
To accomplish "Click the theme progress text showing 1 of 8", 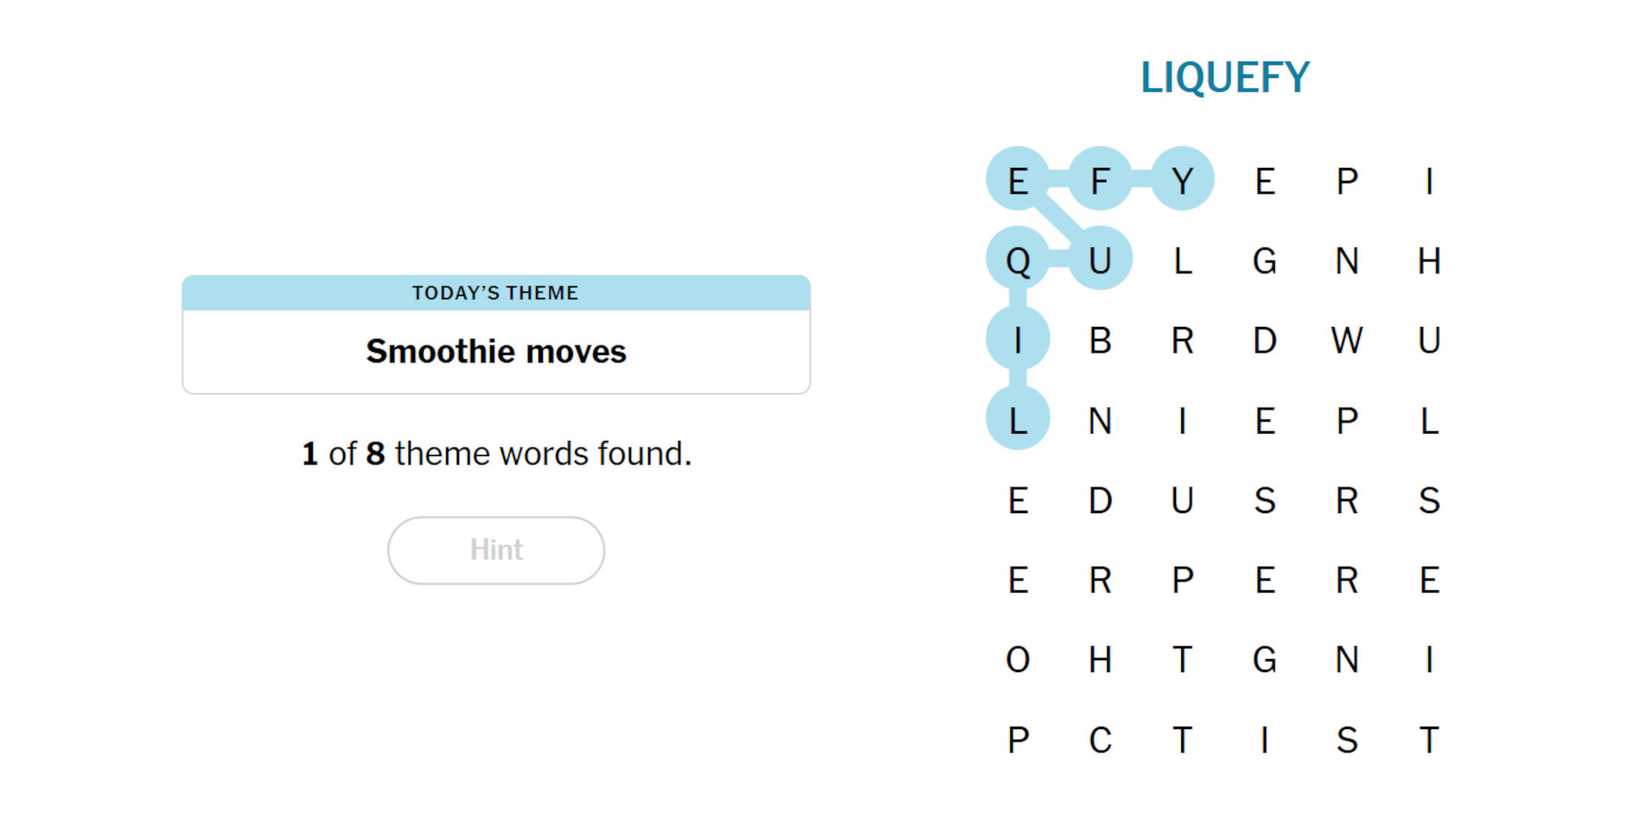I will tap(495, 453).
